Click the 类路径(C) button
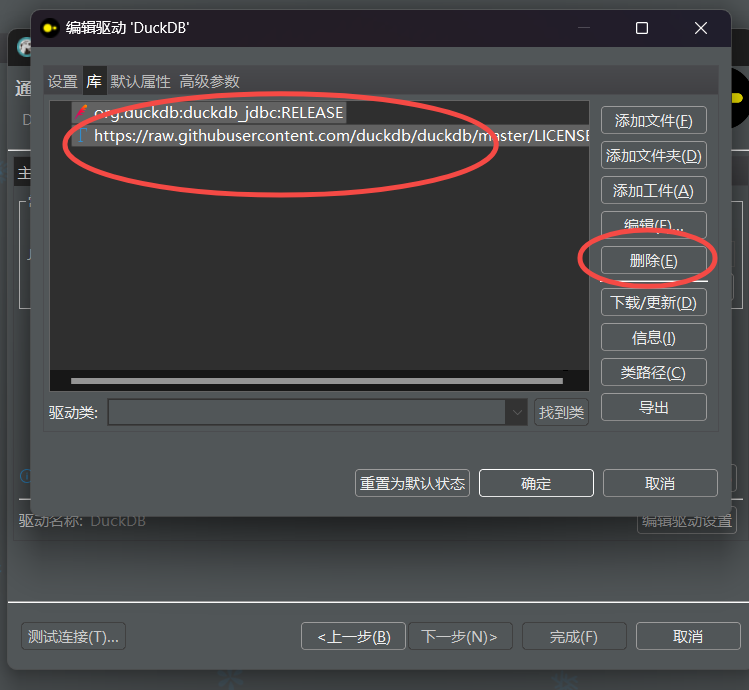749x690 pixels. pyautogui.click(x=653, y=372)
